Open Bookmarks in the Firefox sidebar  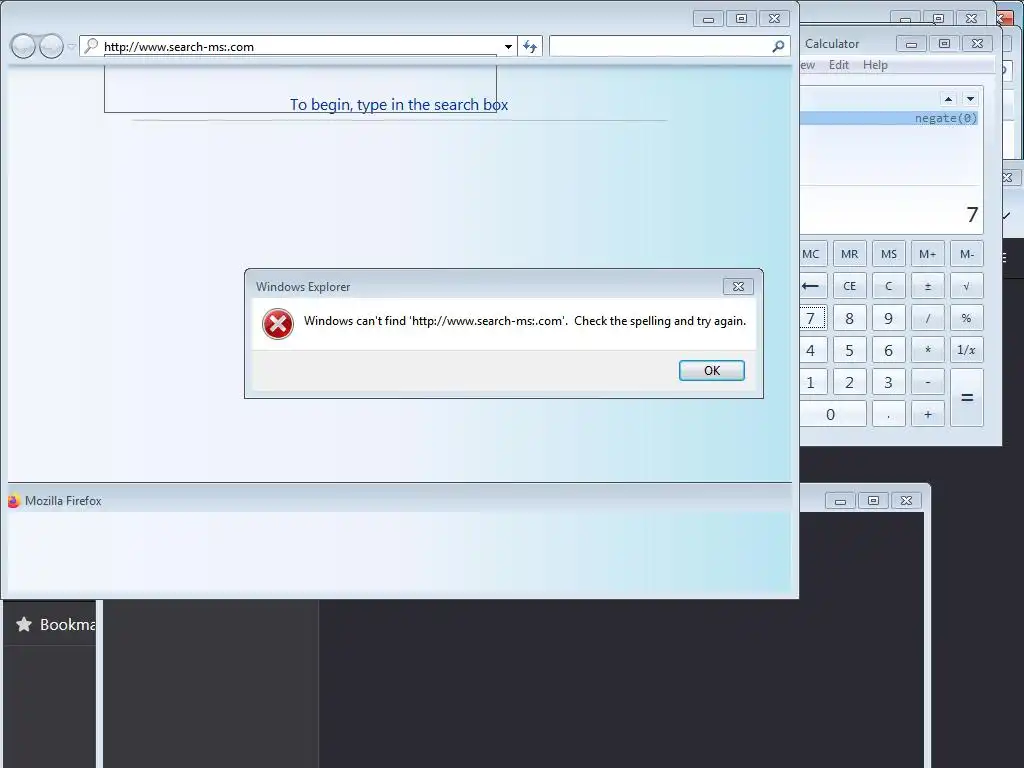(55, 624)
